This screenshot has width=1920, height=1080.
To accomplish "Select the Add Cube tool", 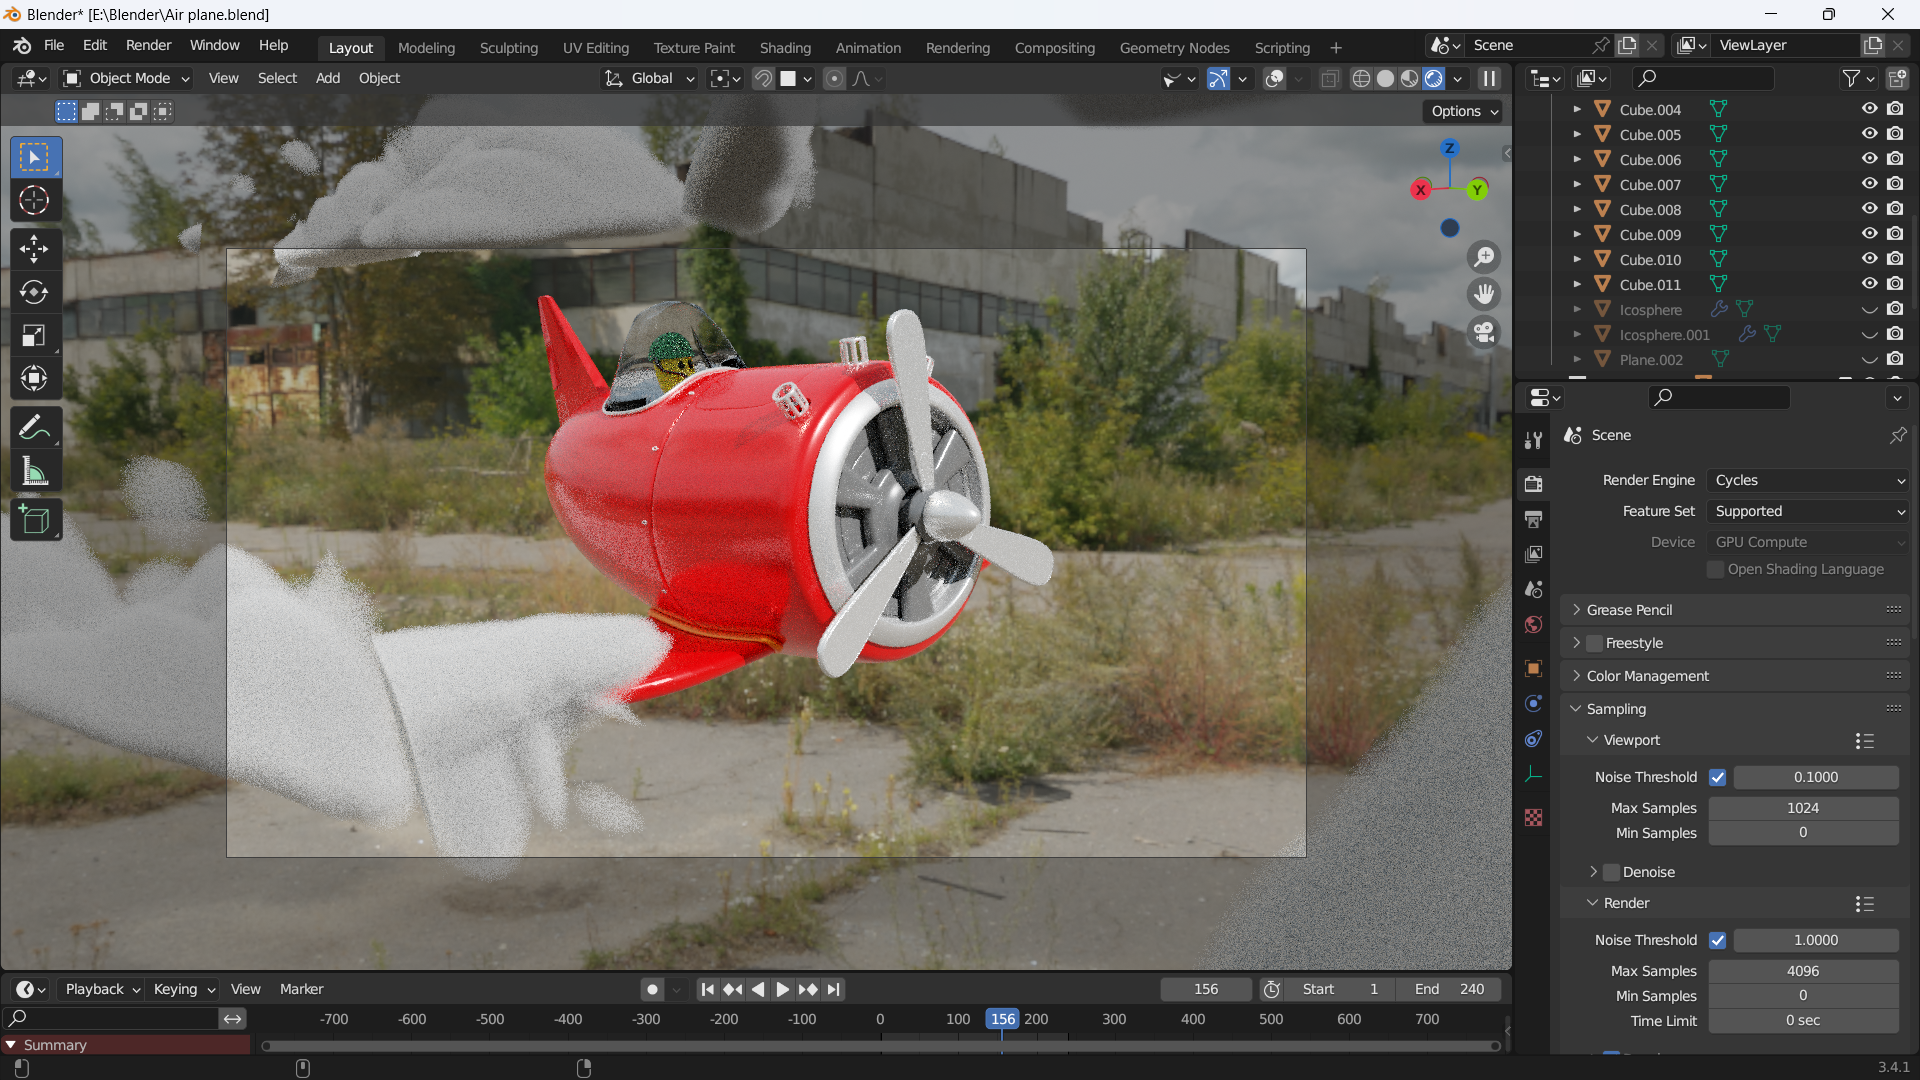I will [35, 521].
